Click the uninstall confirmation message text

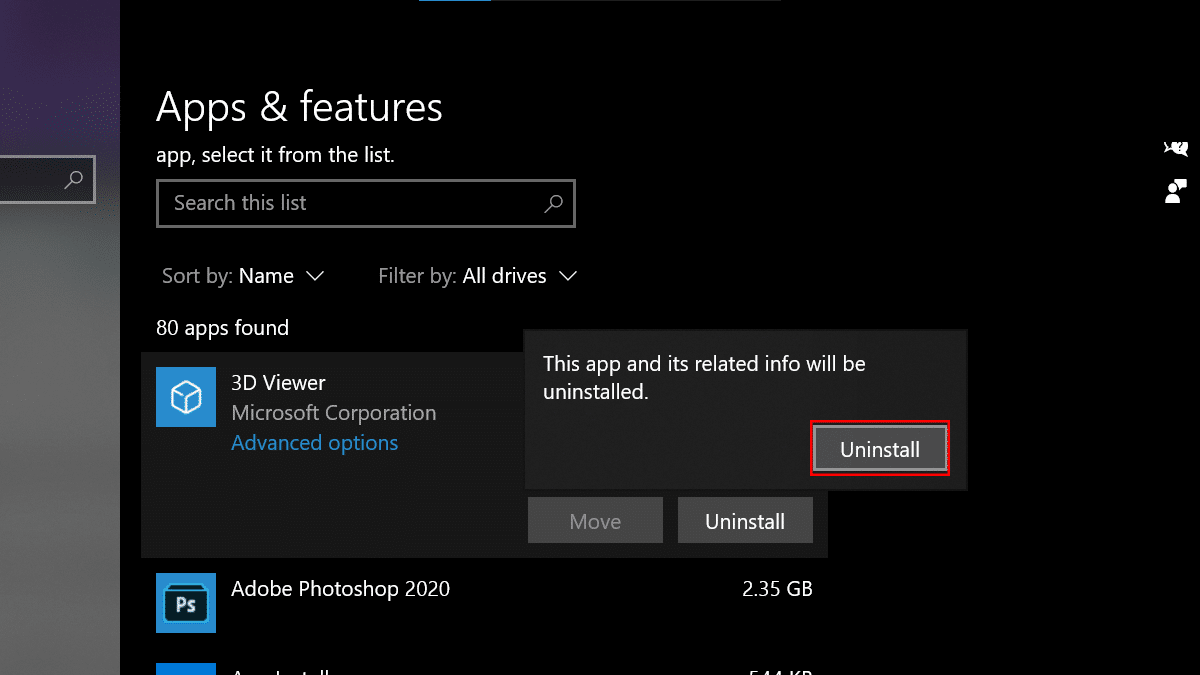coord(704,378)
